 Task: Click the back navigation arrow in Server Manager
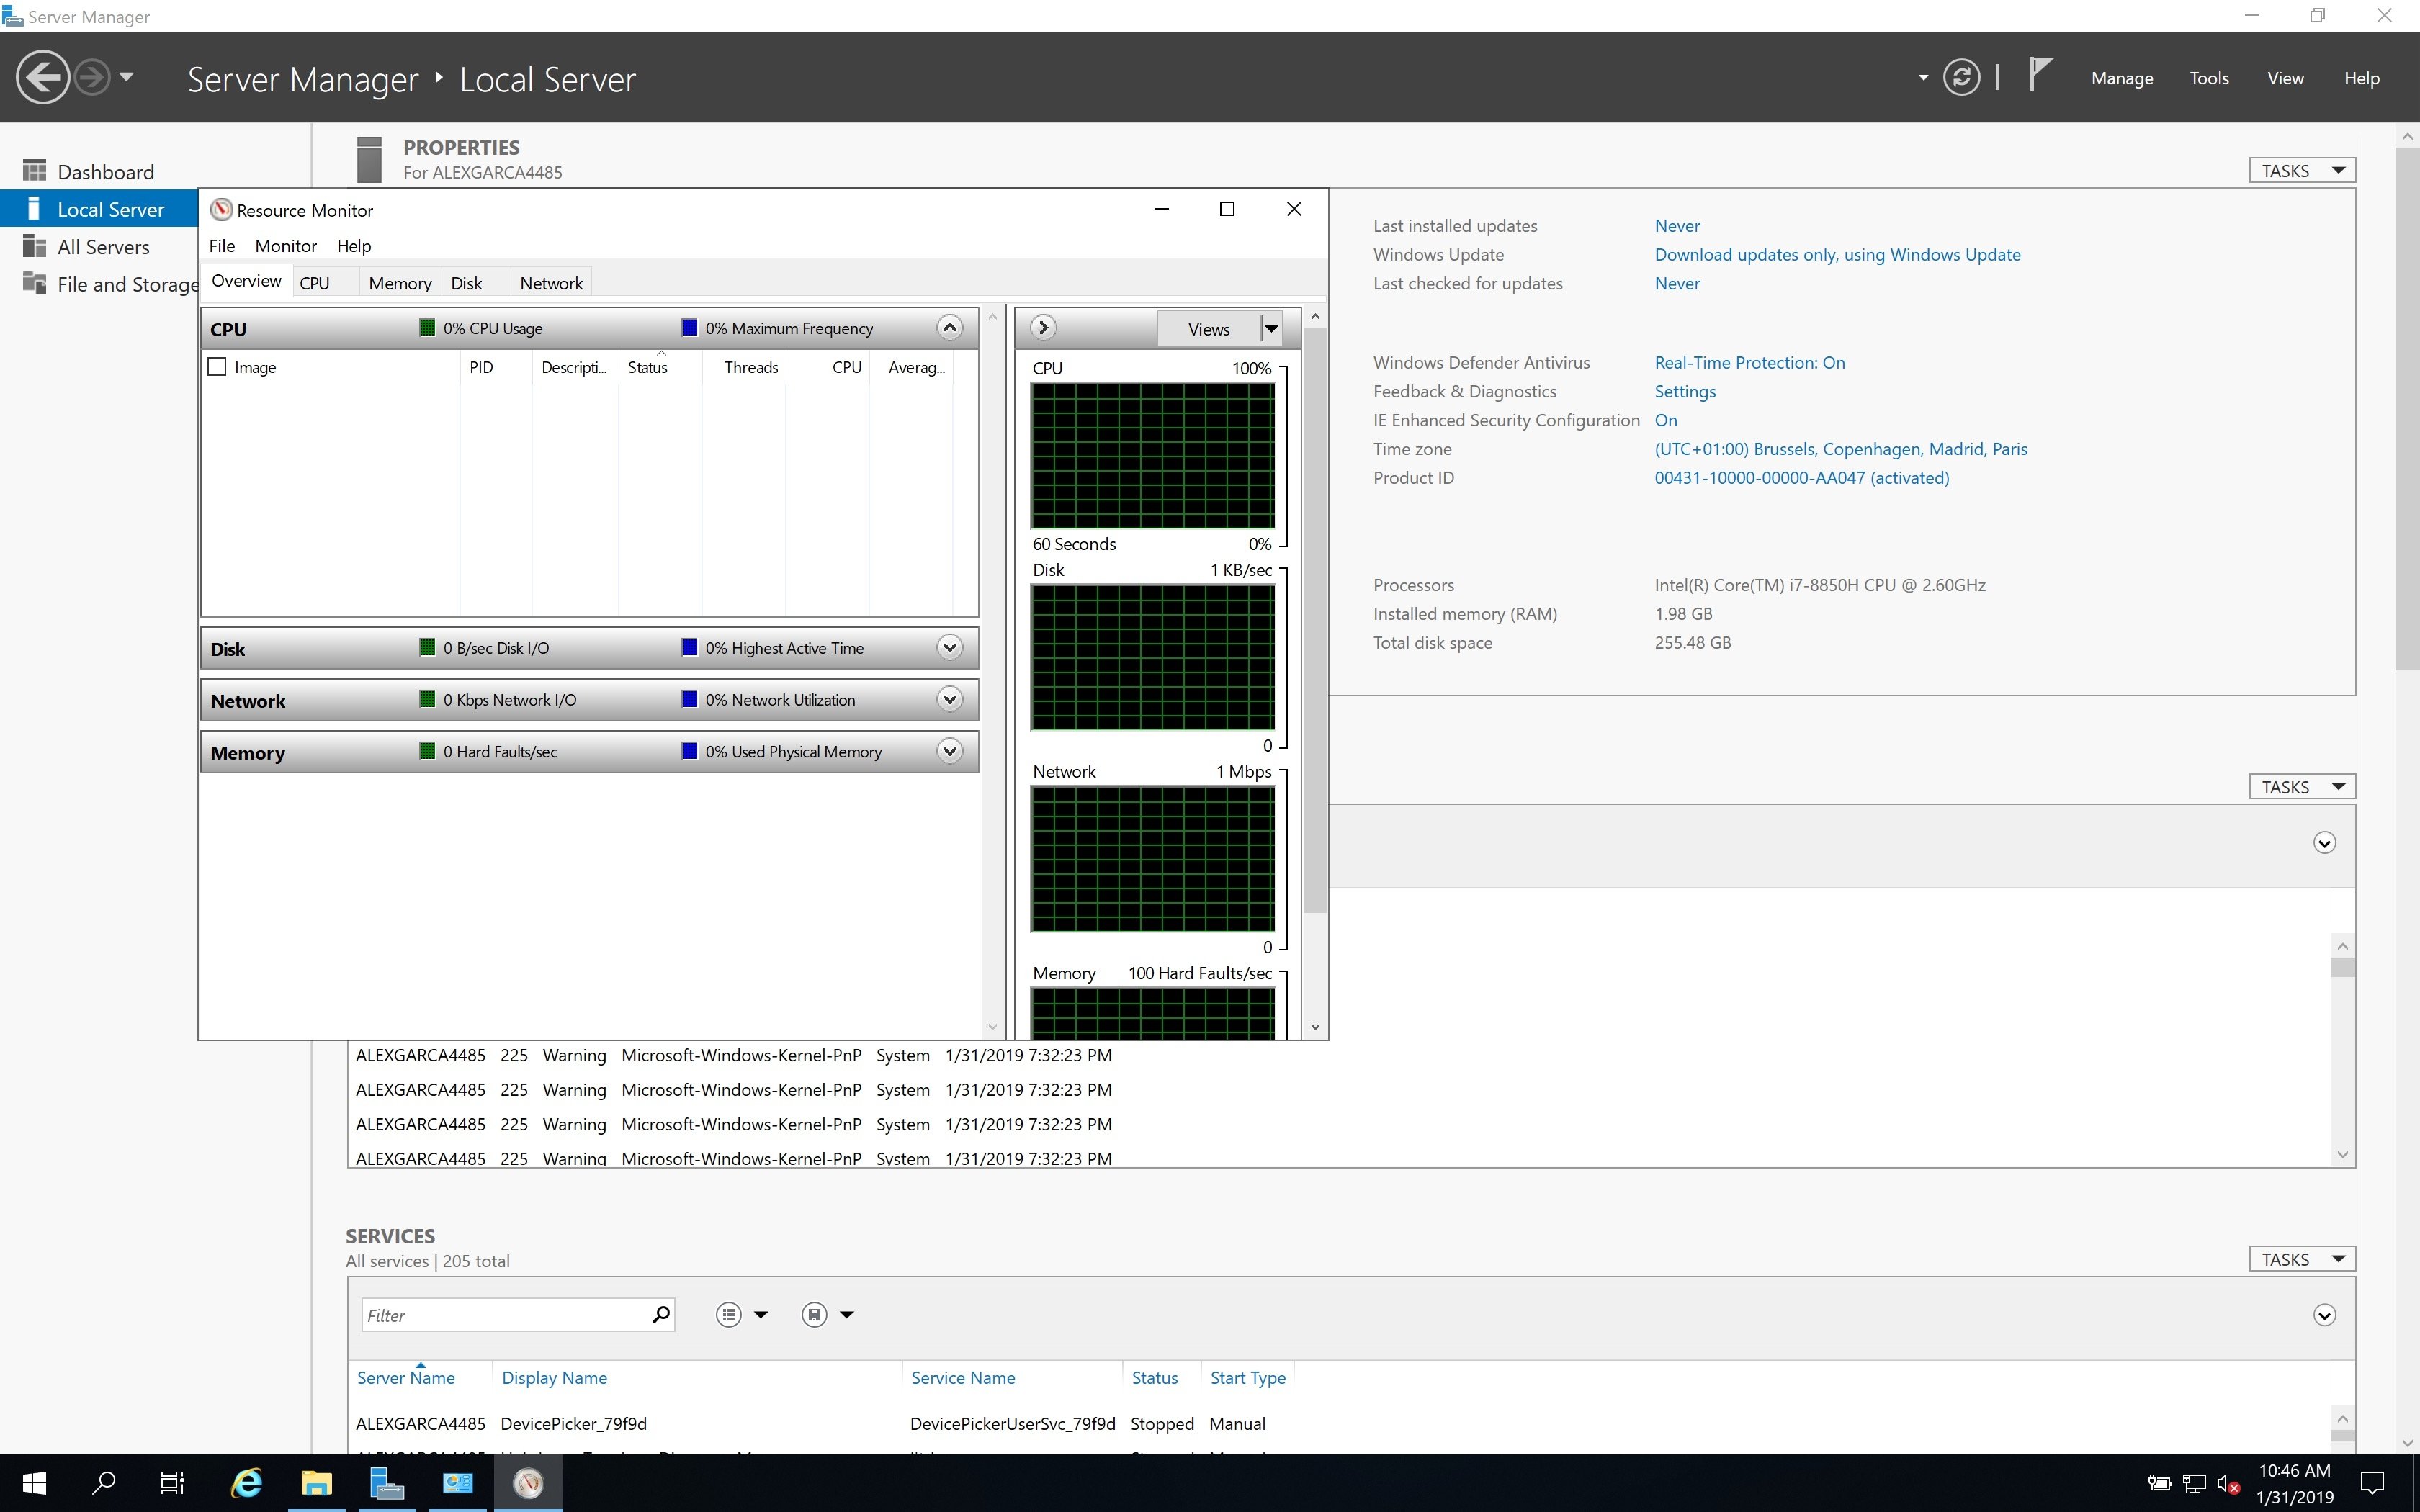tap(42, 76)
